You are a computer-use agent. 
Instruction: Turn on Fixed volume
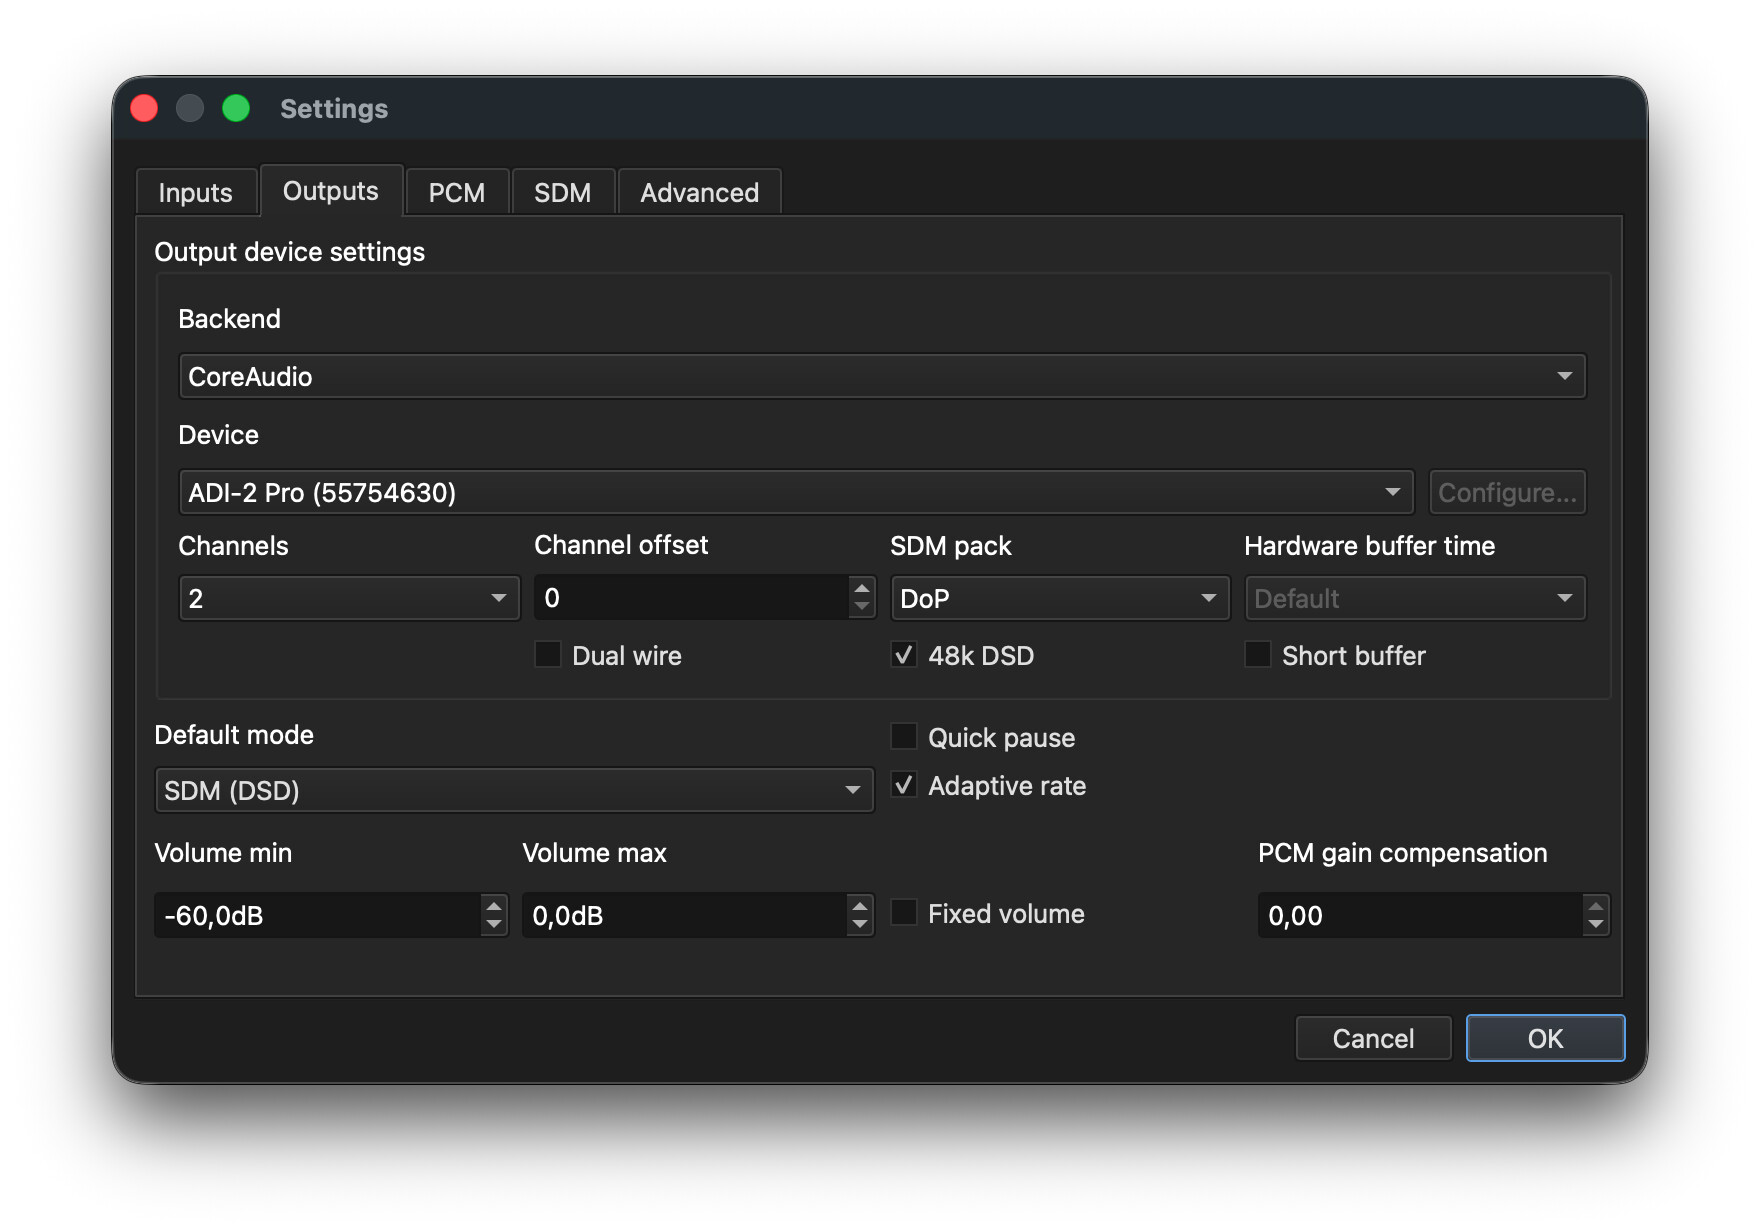tap(904, 913)
